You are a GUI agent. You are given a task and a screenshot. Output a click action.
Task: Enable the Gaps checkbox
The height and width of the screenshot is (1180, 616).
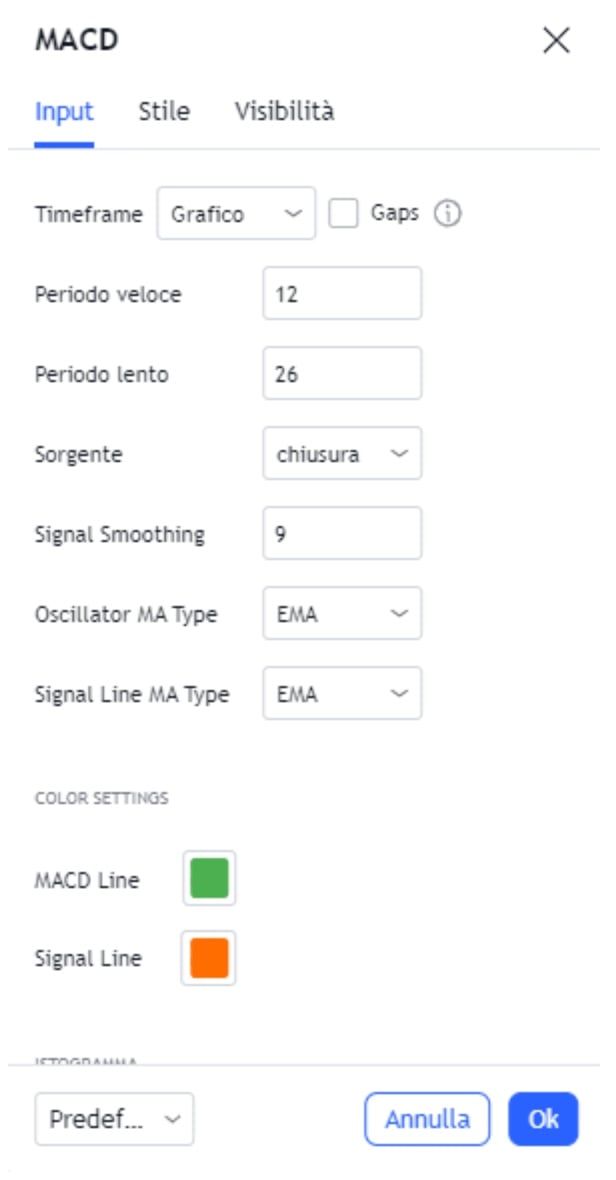(344, 214)
